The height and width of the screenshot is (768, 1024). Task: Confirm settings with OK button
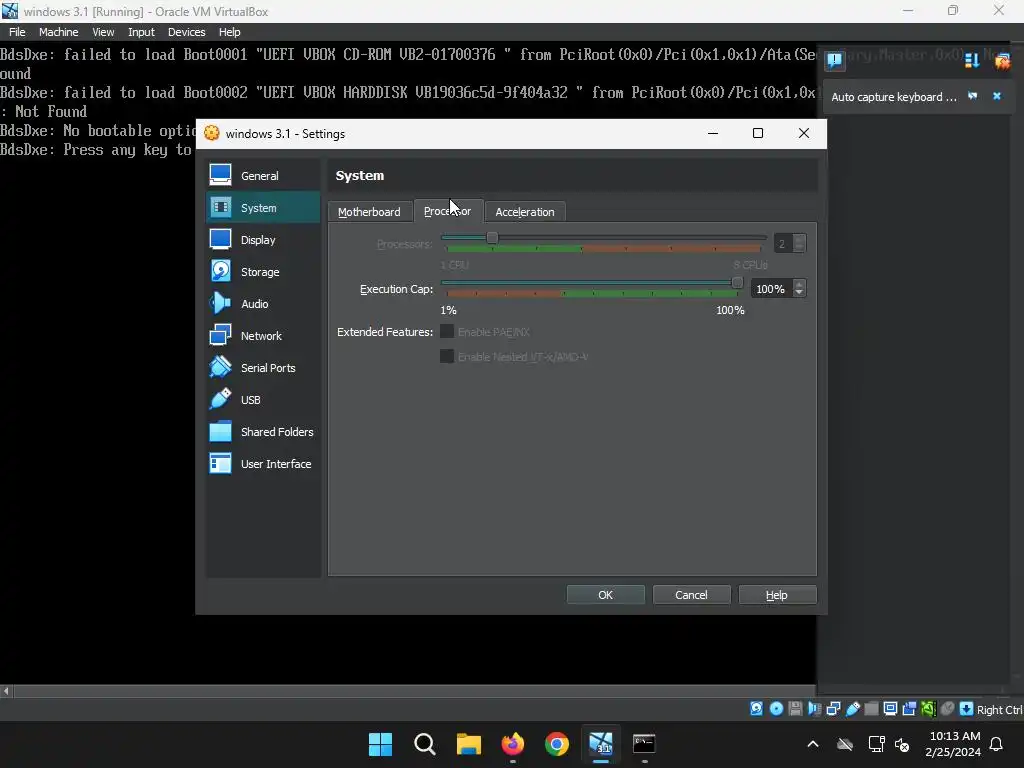(x=605, y=595)
